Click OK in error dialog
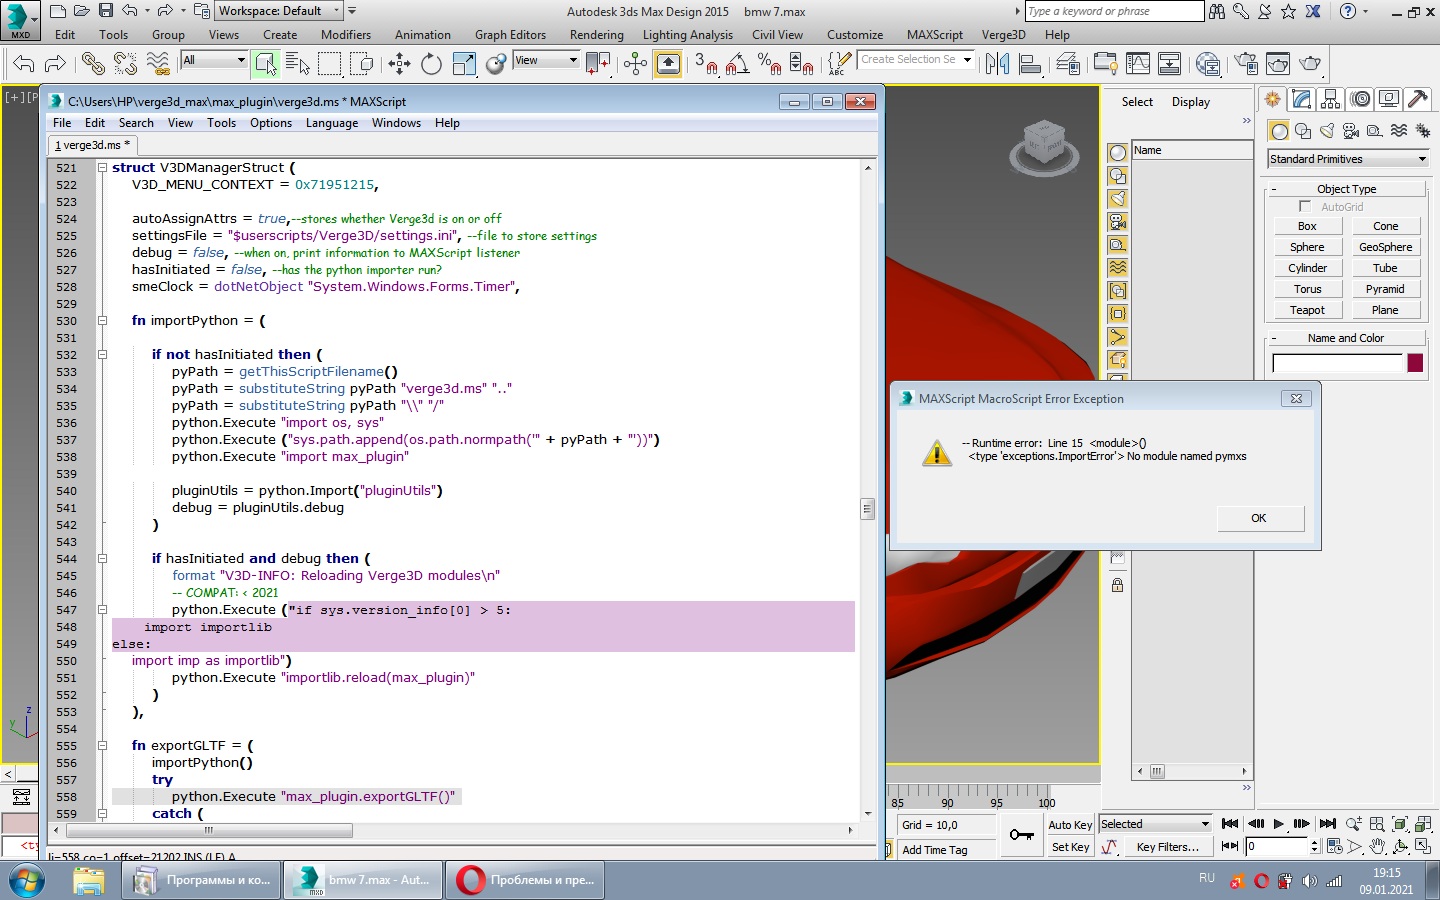The image size is (1440, 900). (1260, 518)
